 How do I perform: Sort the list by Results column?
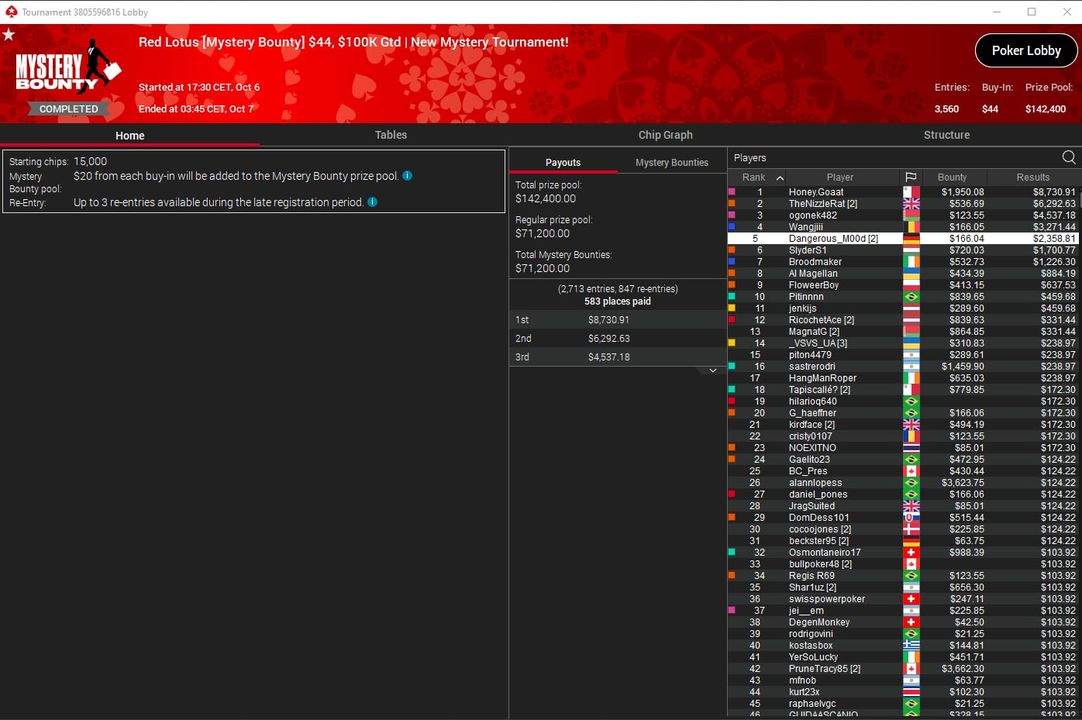pos(1032,177)
